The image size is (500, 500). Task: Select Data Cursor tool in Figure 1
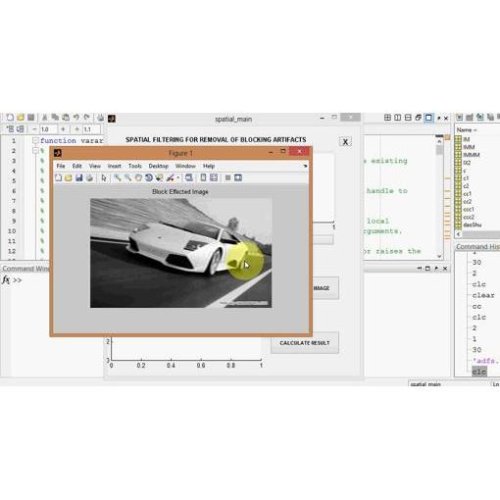pyautogui.click(x=159, y=178)
